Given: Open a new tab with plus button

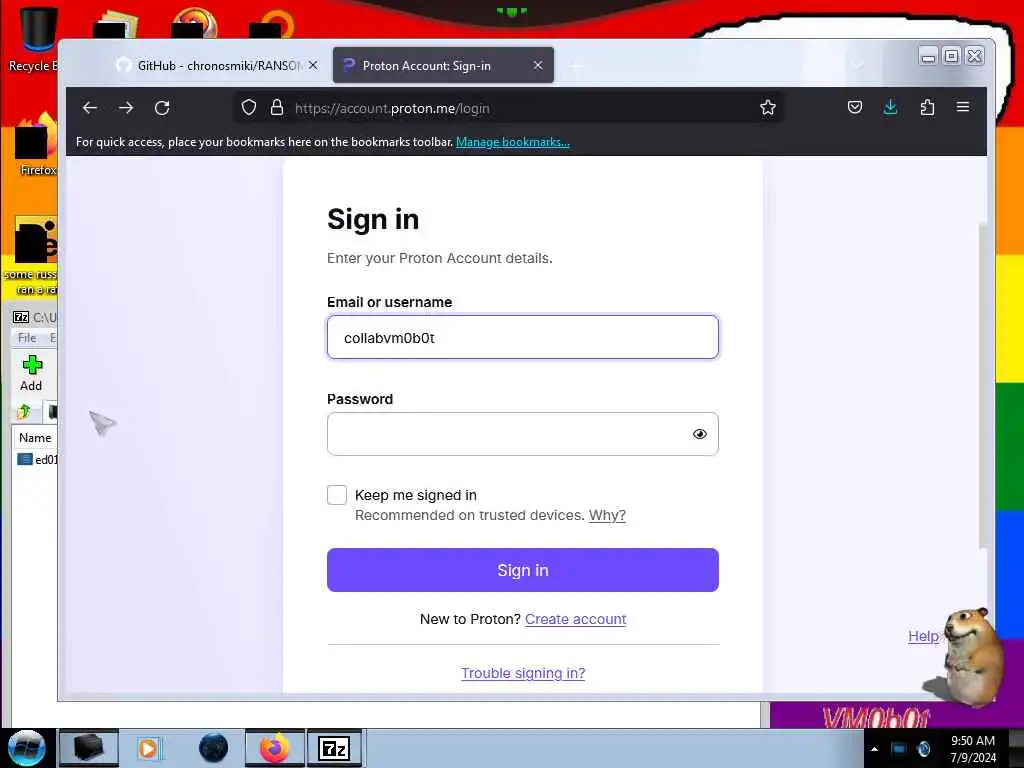Looking at the screenshot, I should 576,66.
